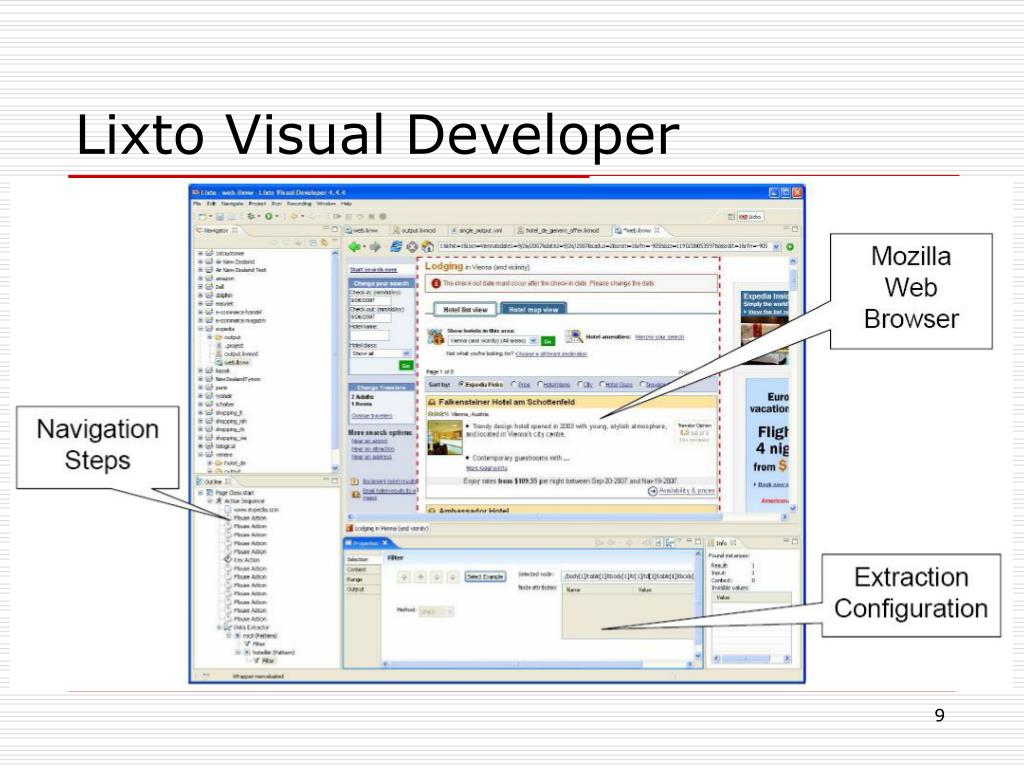Click Link with Editor icon in Navigator
Viewport: 1024px width, 768px height.
[x=324, y=242]
